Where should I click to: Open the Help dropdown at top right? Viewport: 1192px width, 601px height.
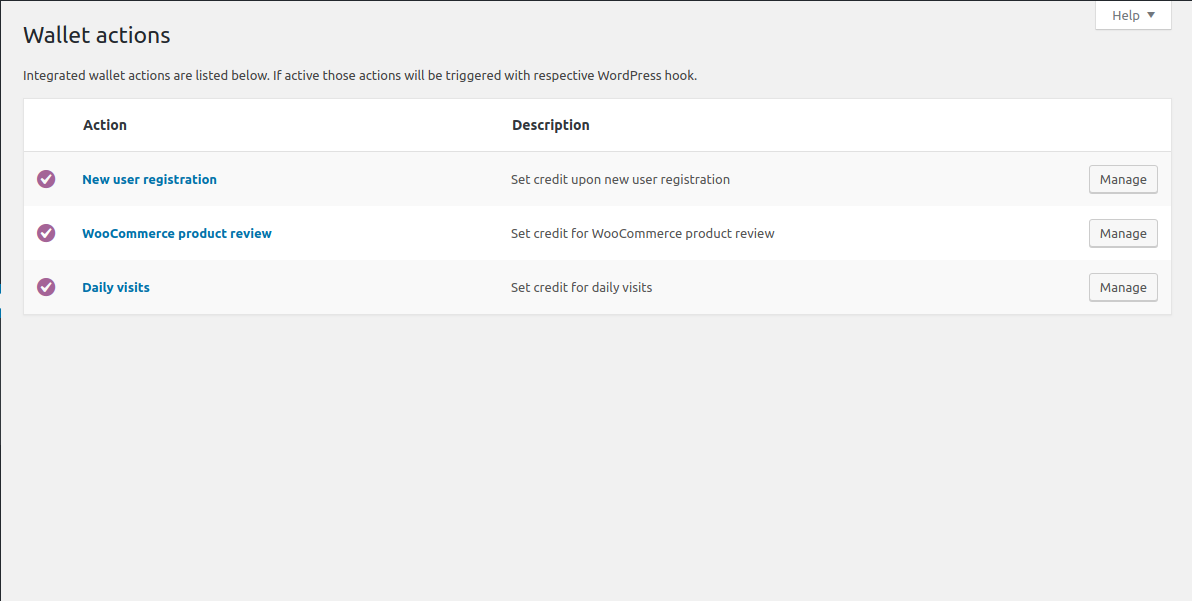click(x=1133, y=15)
